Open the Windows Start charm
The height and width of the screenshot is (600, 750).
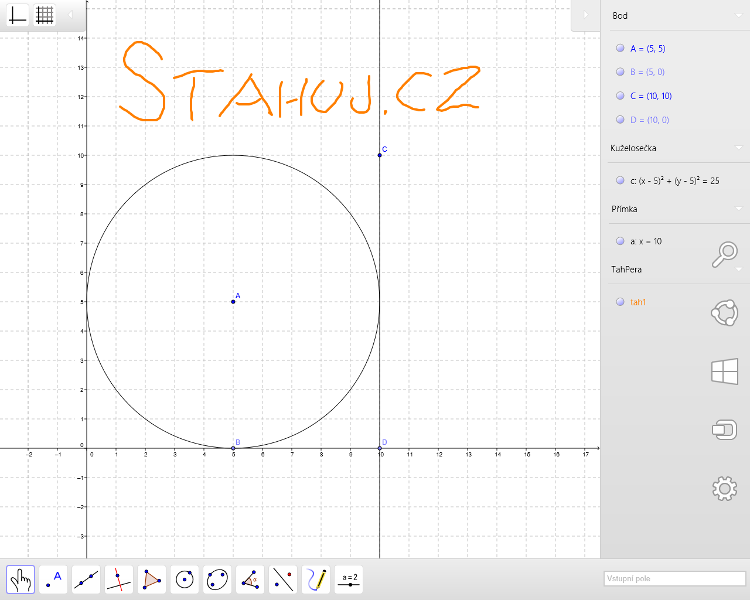point(725,371)
